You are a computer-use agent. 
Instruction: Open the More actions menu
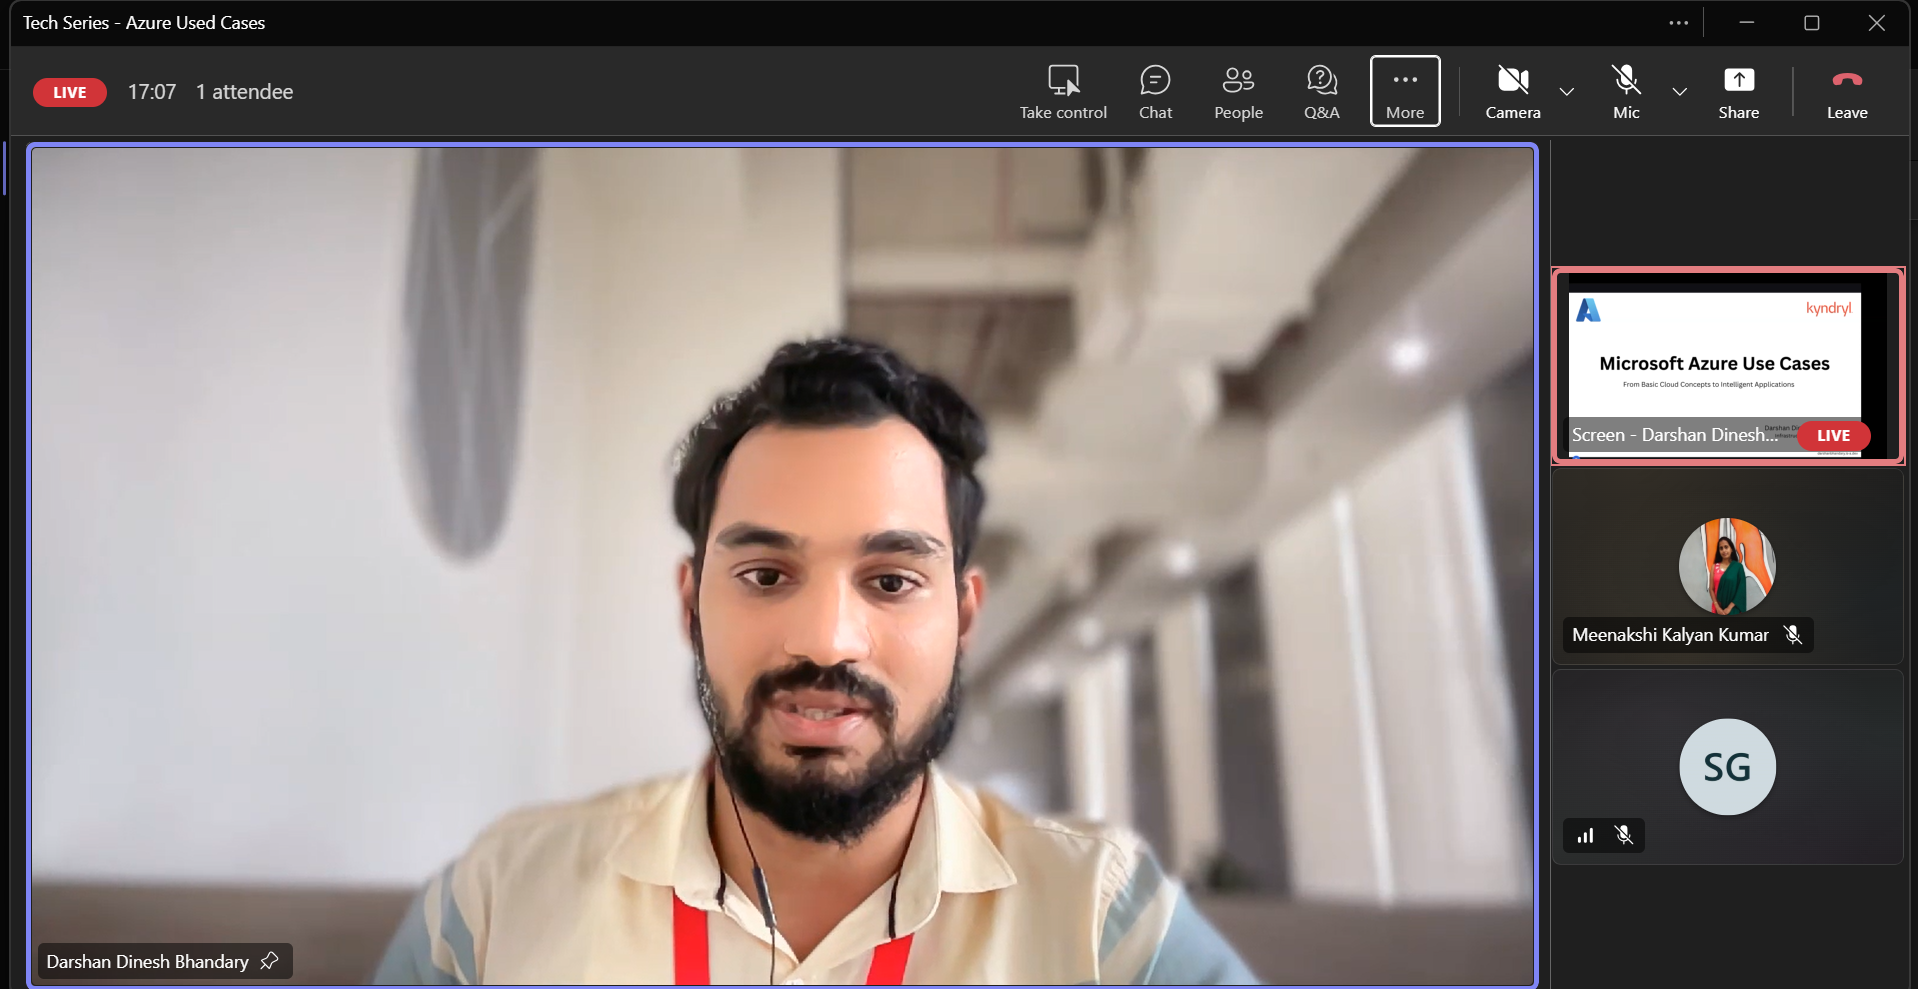point(1405,91)
